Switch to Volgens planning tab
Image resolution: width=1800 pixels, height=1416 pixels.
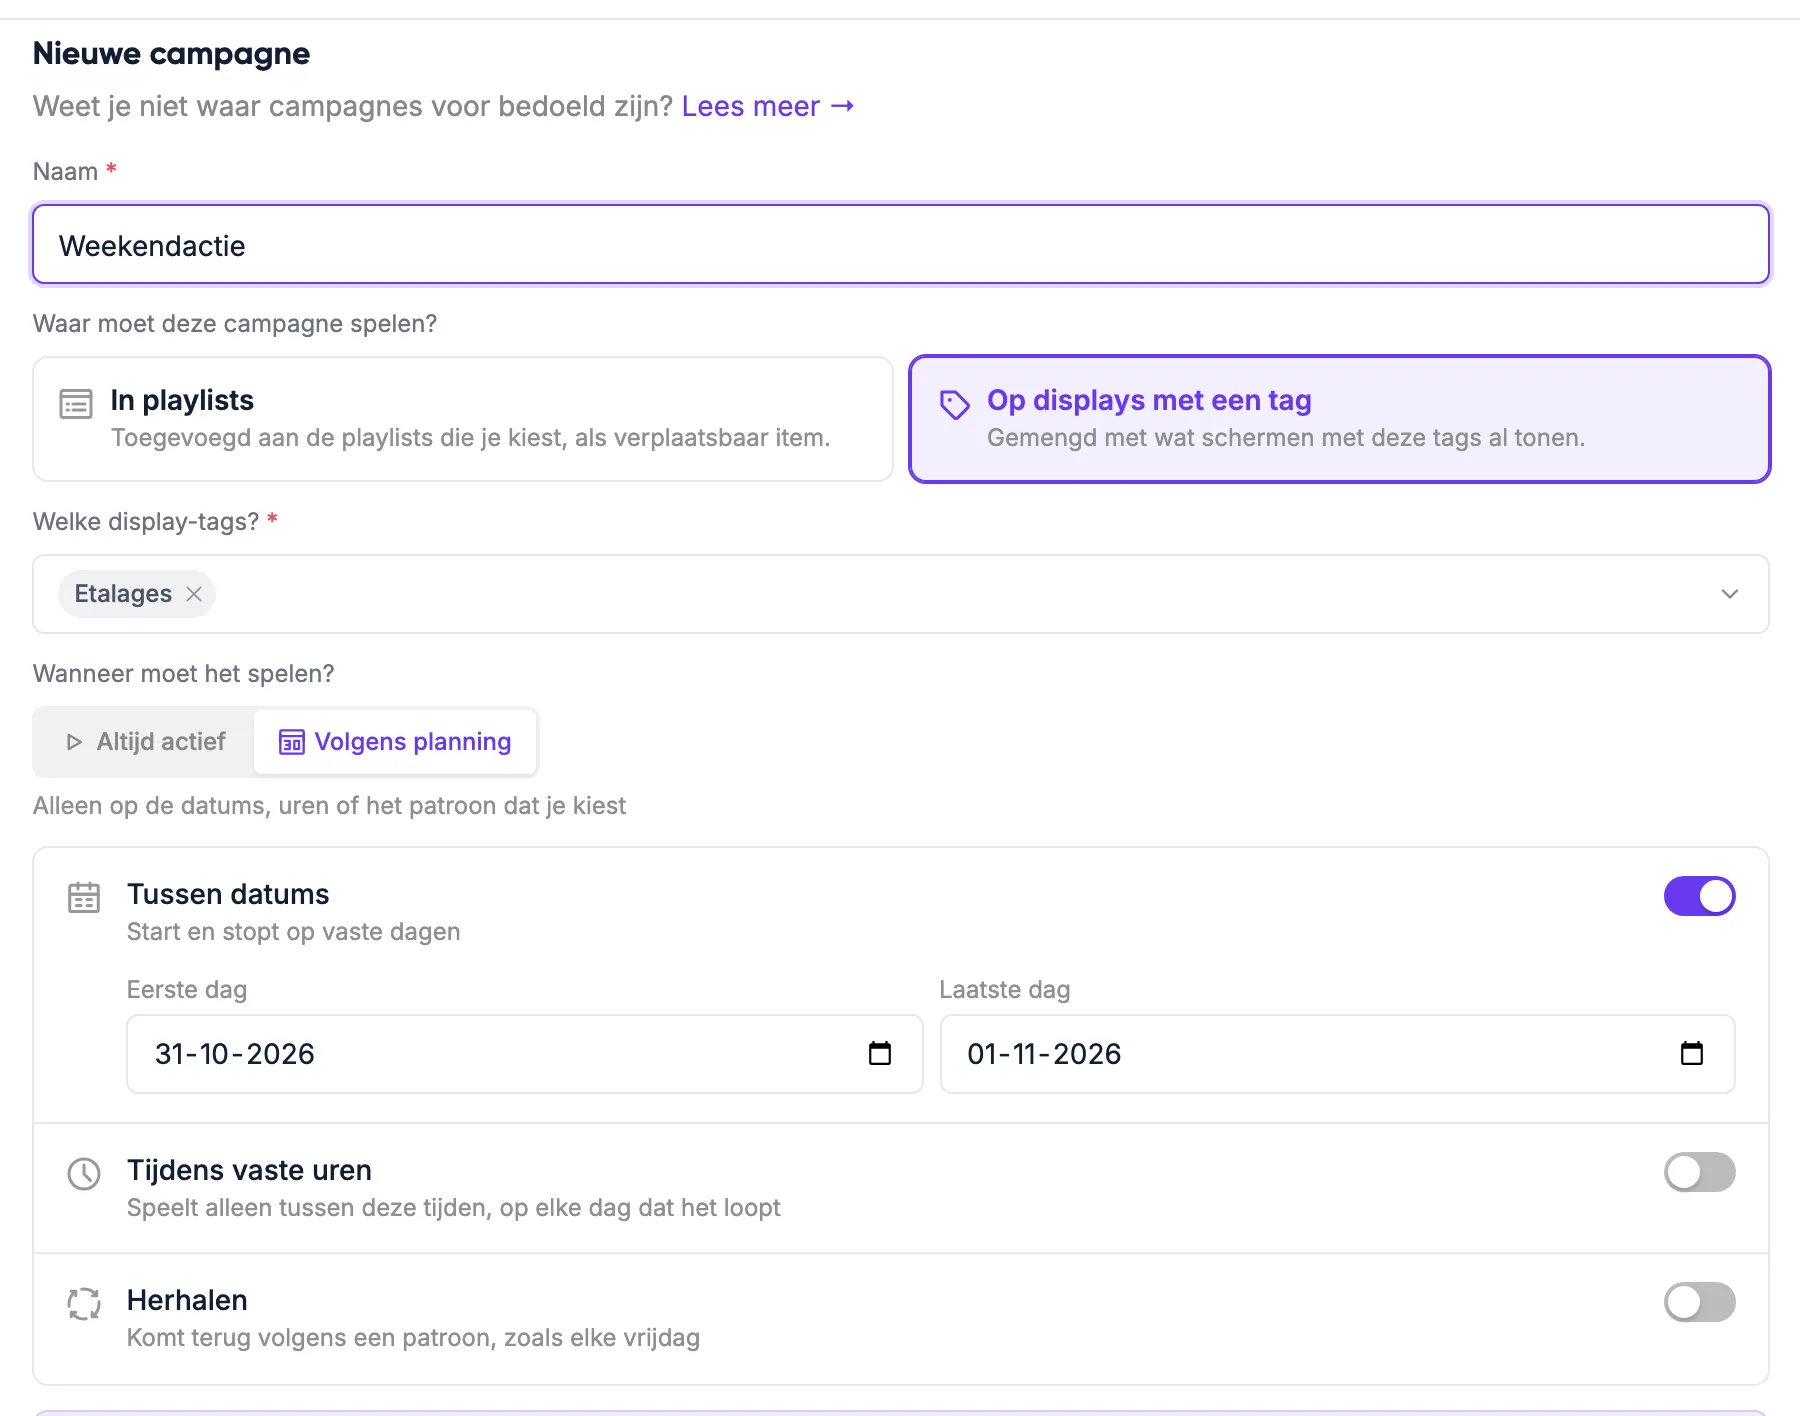click(x=395, y=742)
